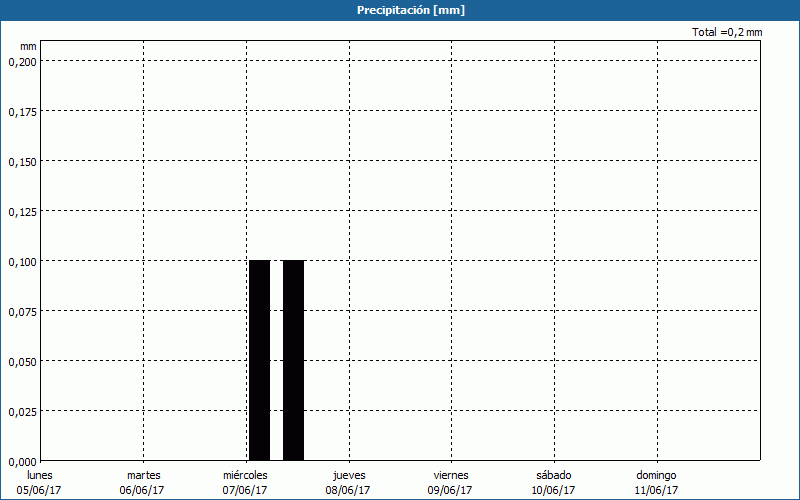Click the 0,100 y-axis value
The width and height of the screenshot is (800, 500).
tap(22, 261)
